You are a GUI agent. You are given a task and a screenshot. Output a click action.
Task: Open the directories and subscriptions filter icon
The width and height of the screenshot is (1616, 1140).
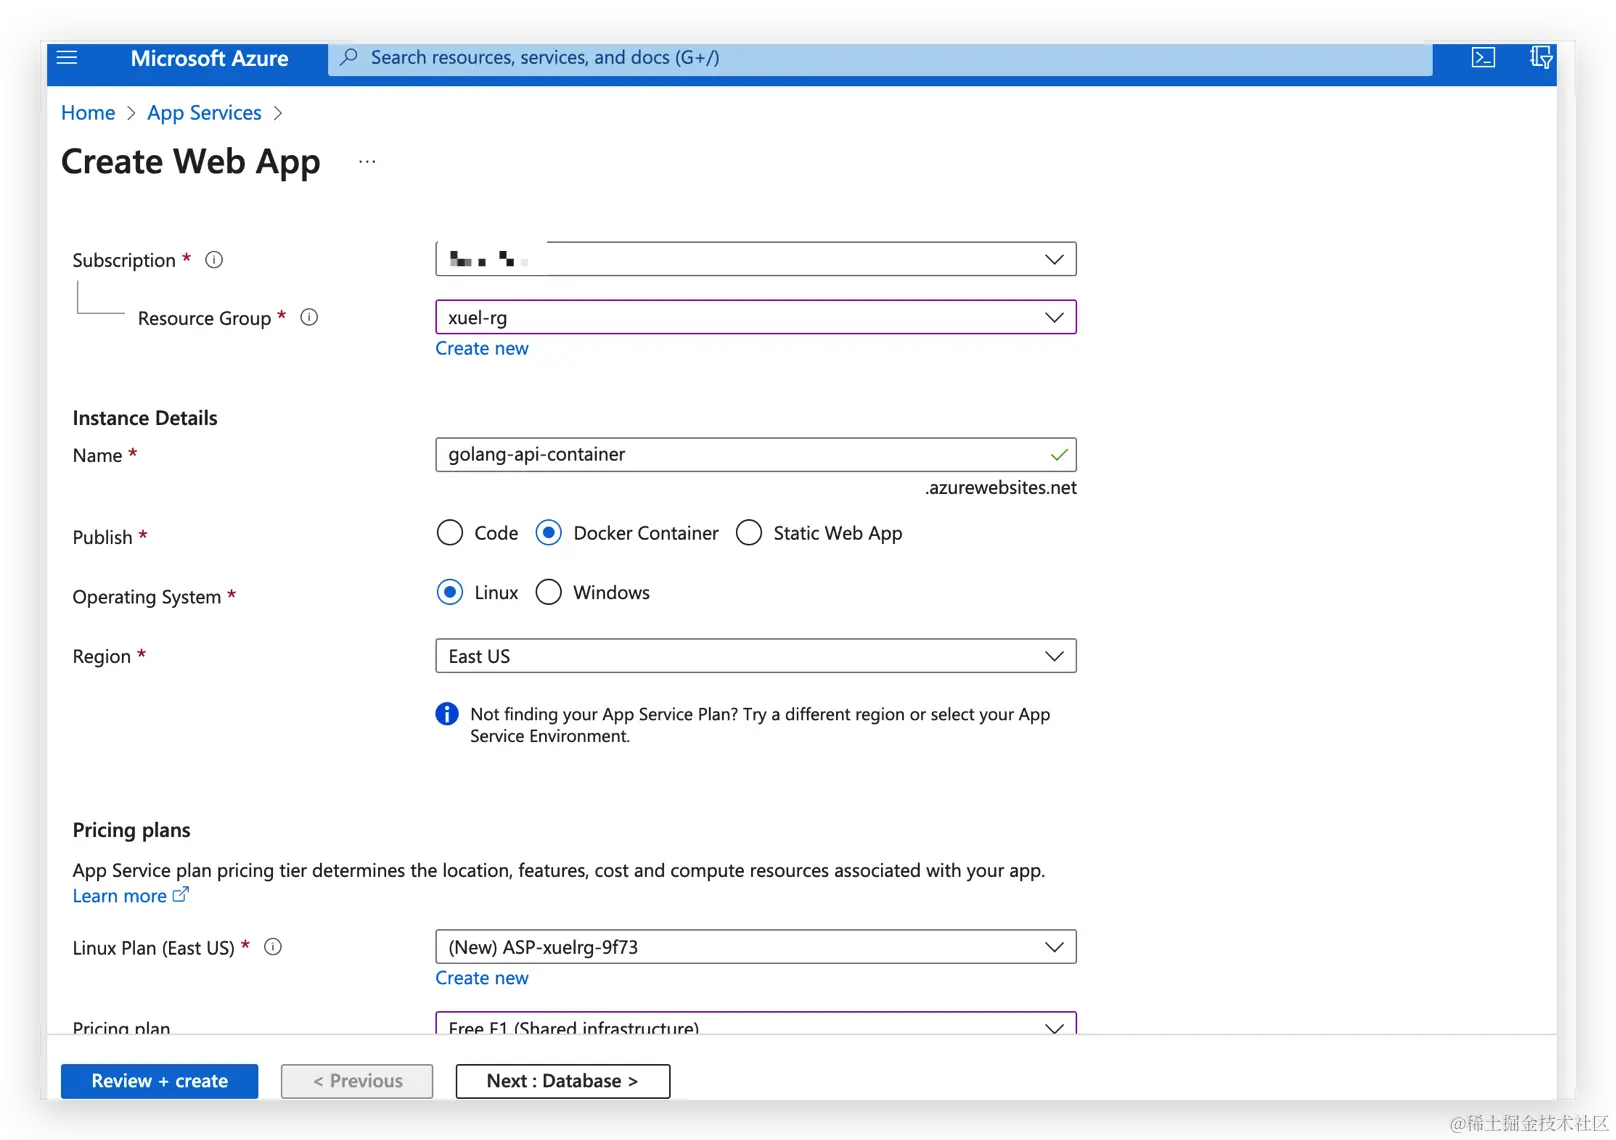click(x=1541, y=58)
